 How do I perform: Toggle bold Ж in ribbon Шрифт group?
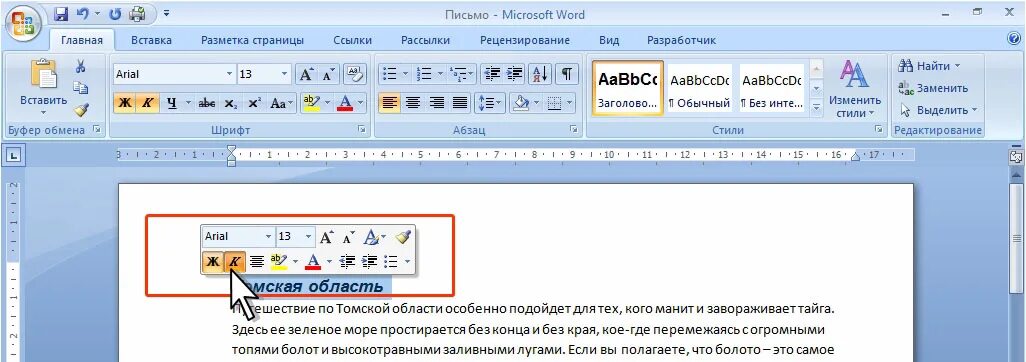[124, 103]
